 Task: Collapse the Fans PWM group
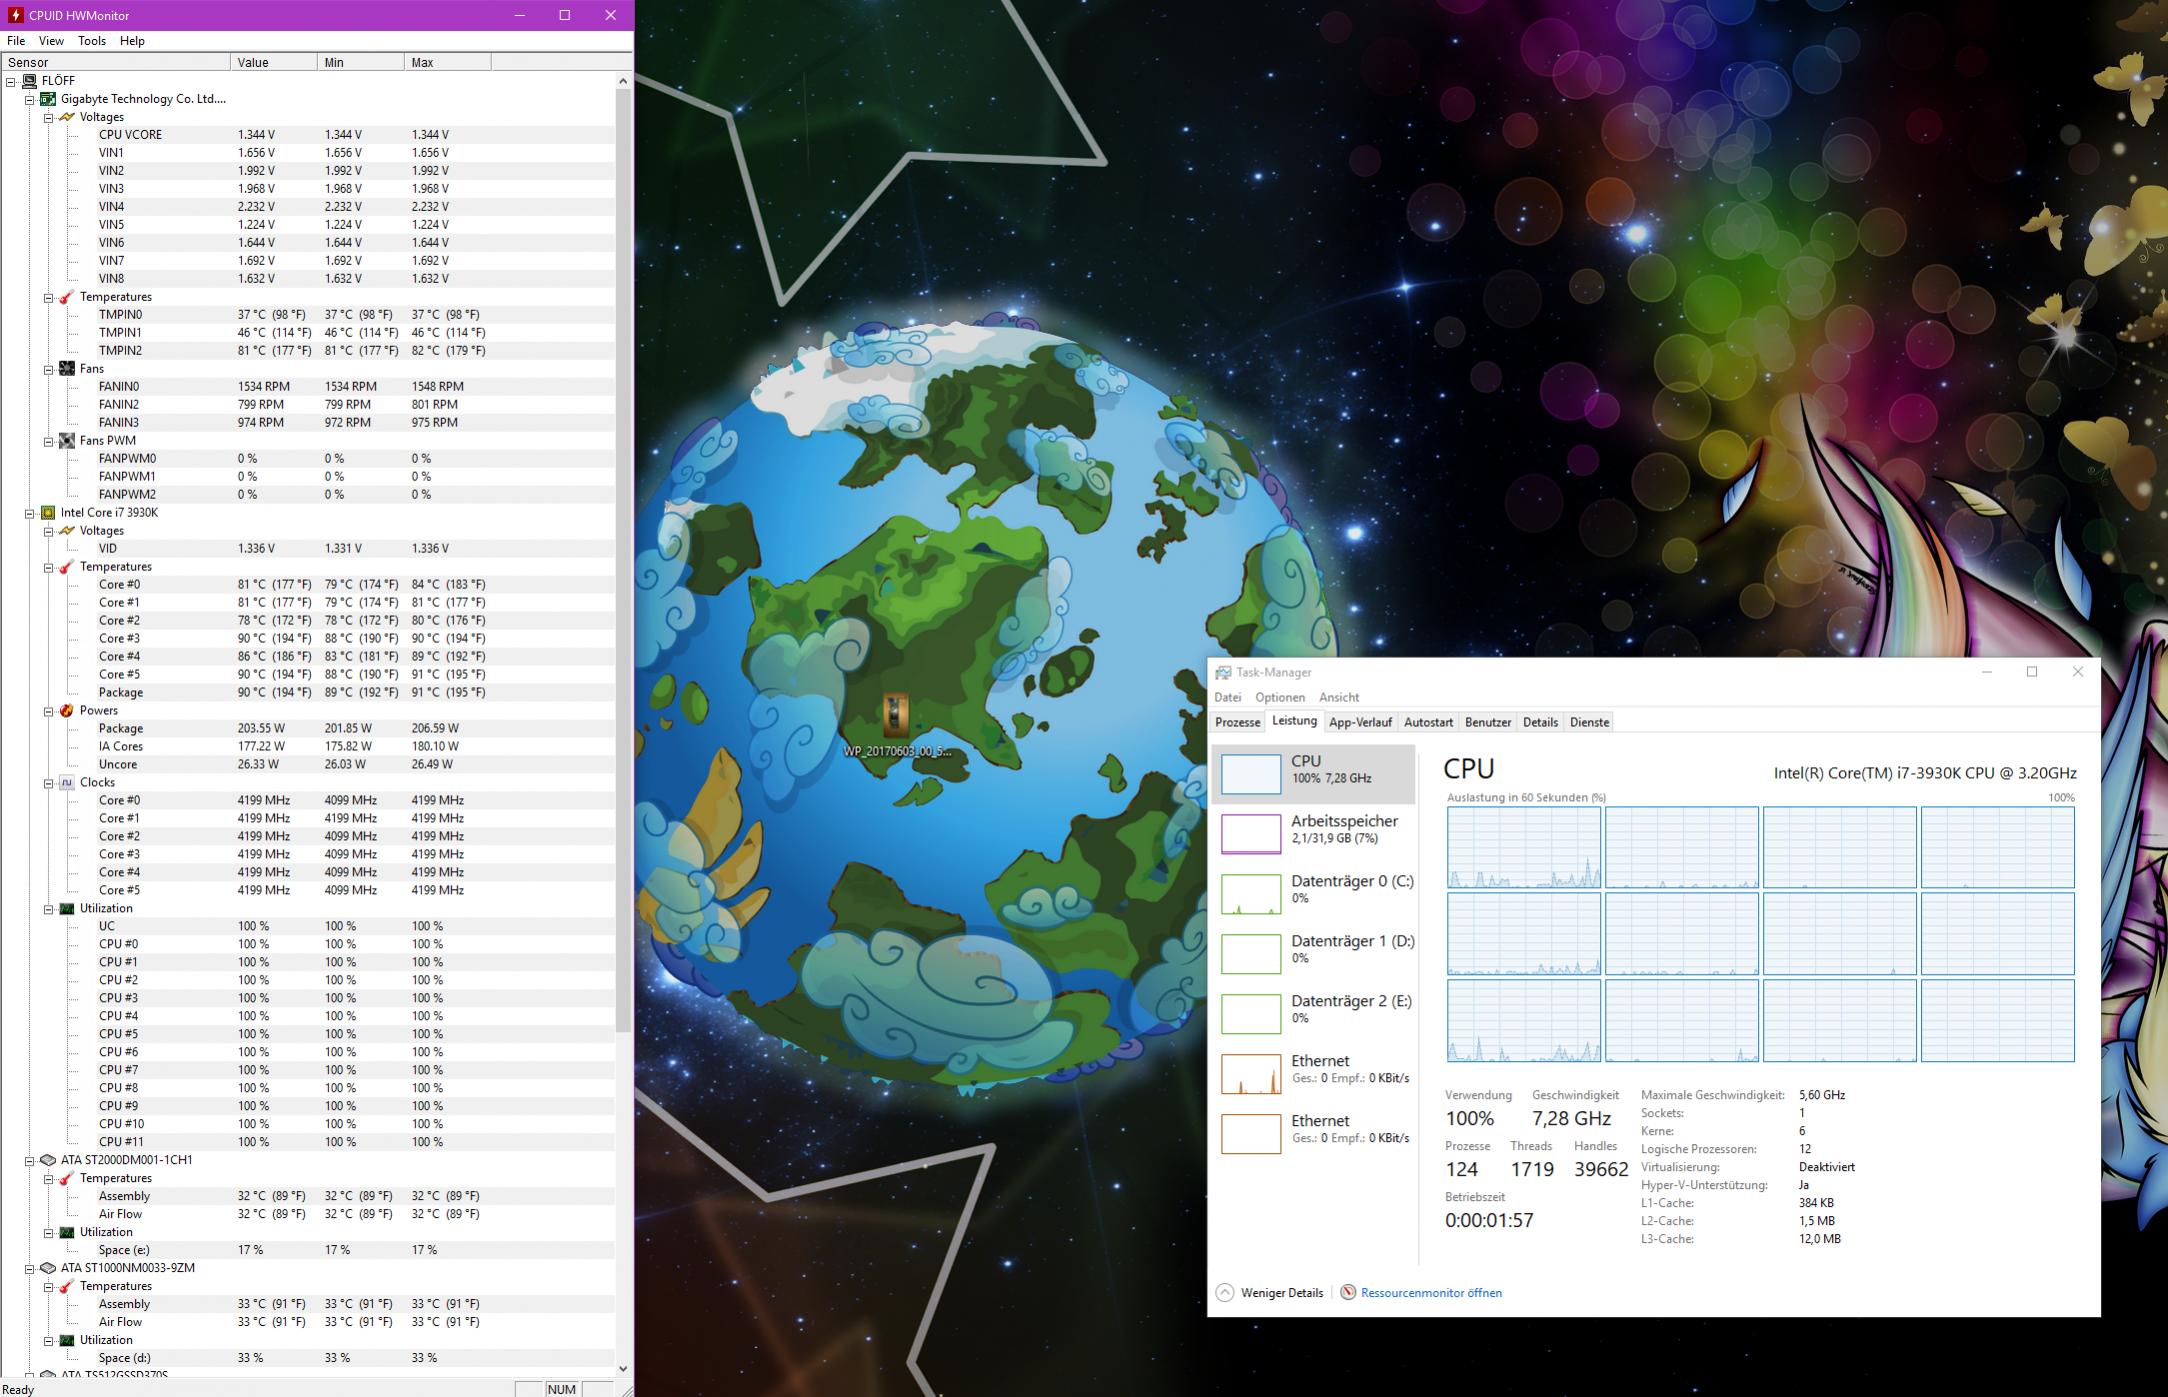tap(48, 441)
